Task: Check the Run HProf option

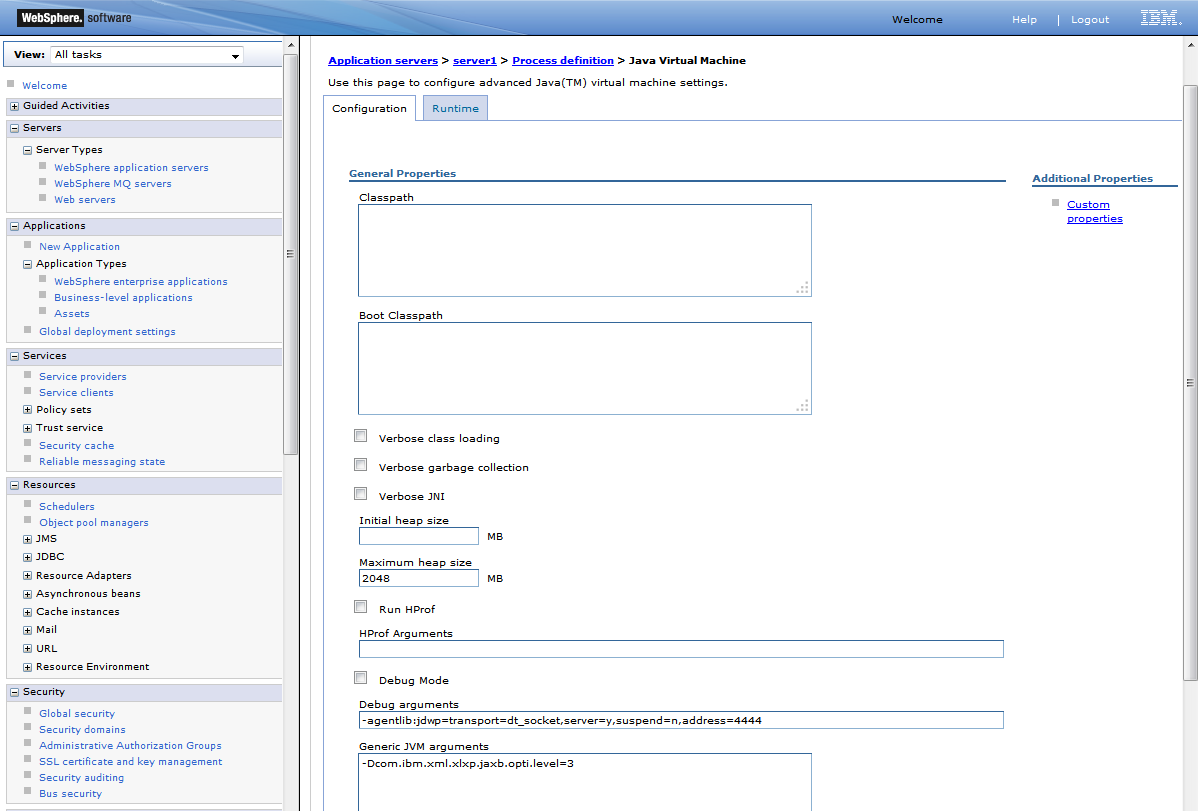Action: pos(361,607)
